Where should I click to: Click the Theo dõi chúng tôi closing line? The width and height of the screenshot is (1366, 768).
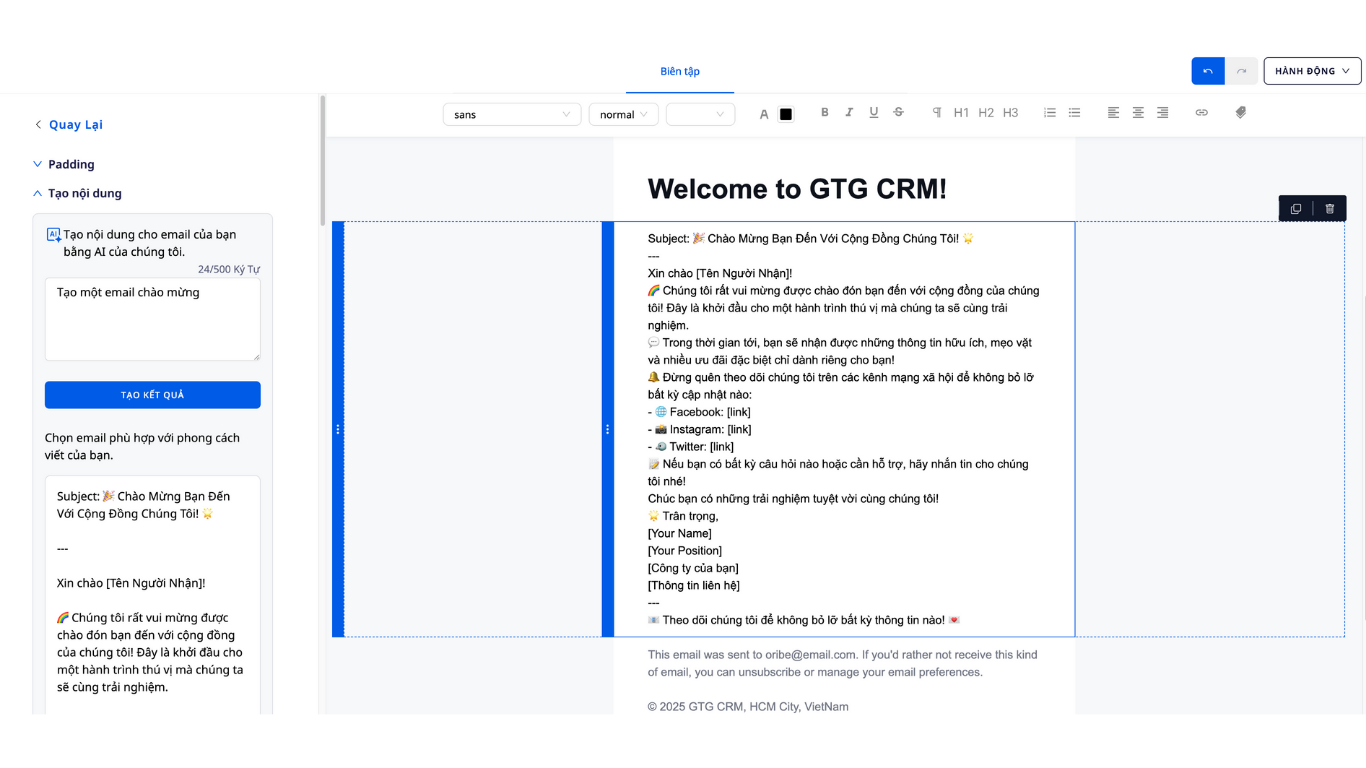tap(804, 620)
